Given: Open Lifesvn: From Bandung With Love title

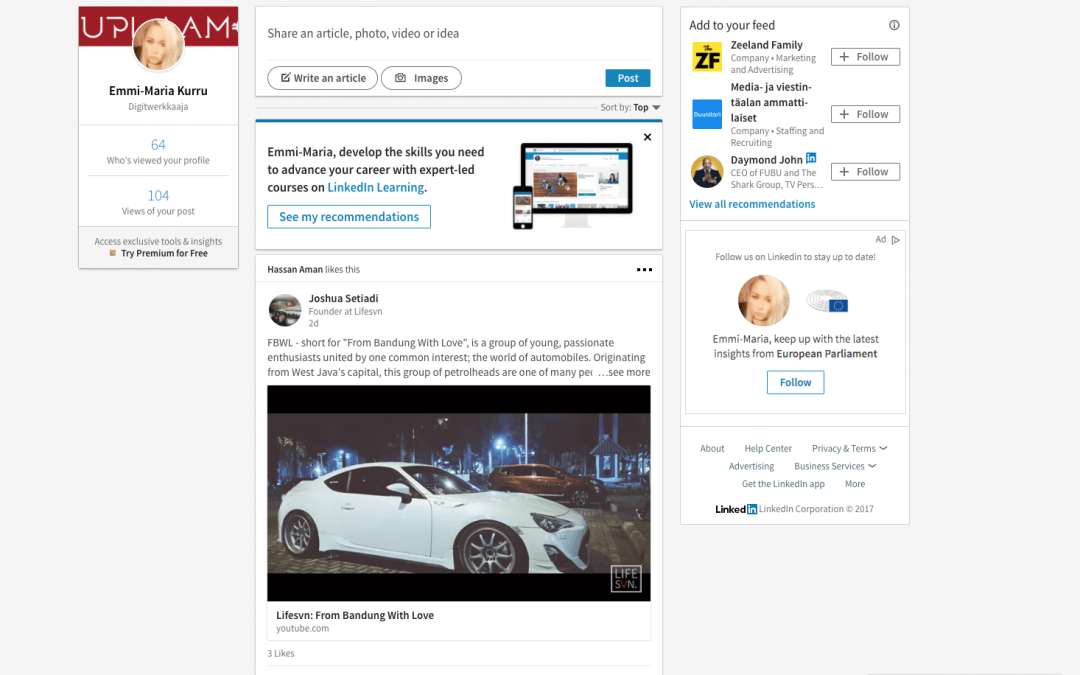Looking at the screenshot, I should [x=355, y=615].
